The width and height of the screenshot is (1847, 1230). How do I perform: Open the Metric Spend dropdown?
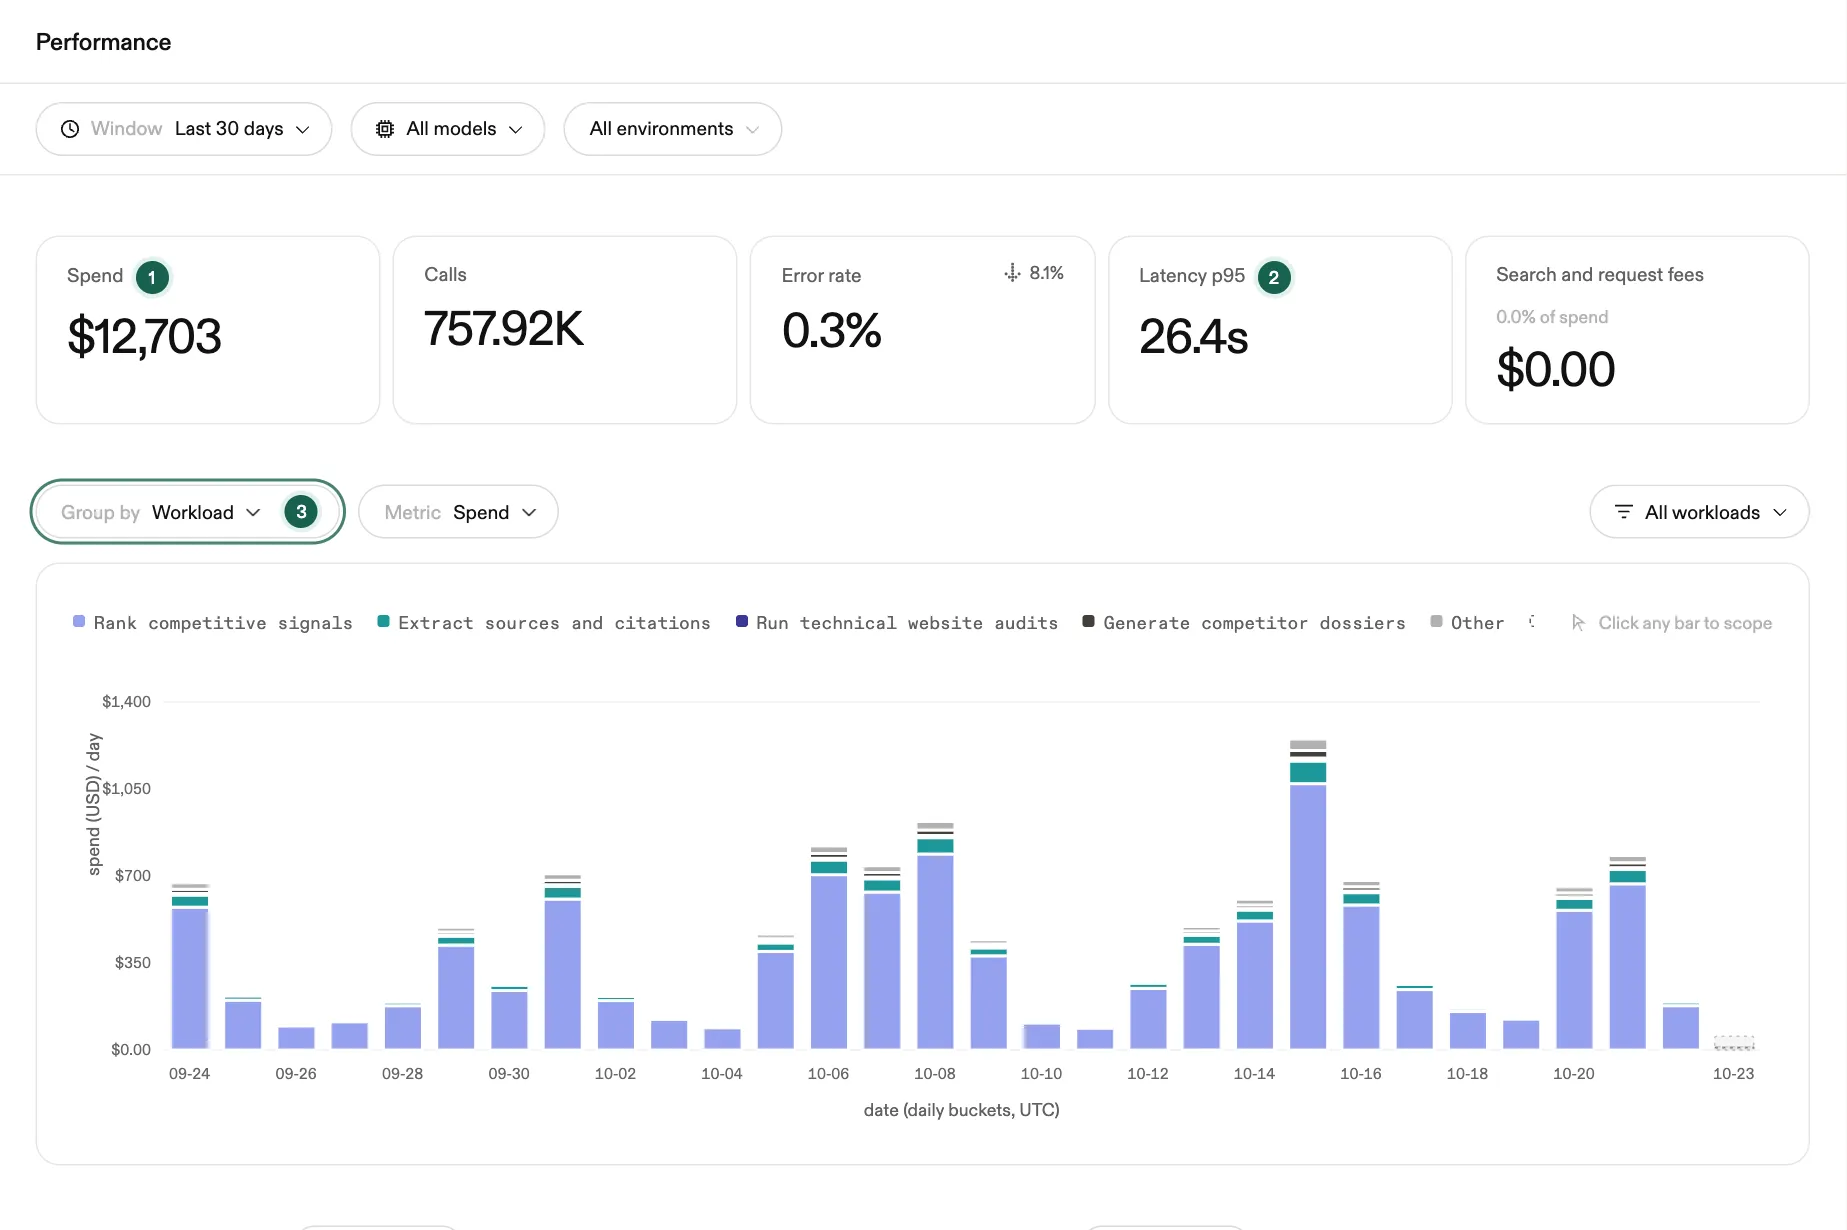click(x=459, y=512)
